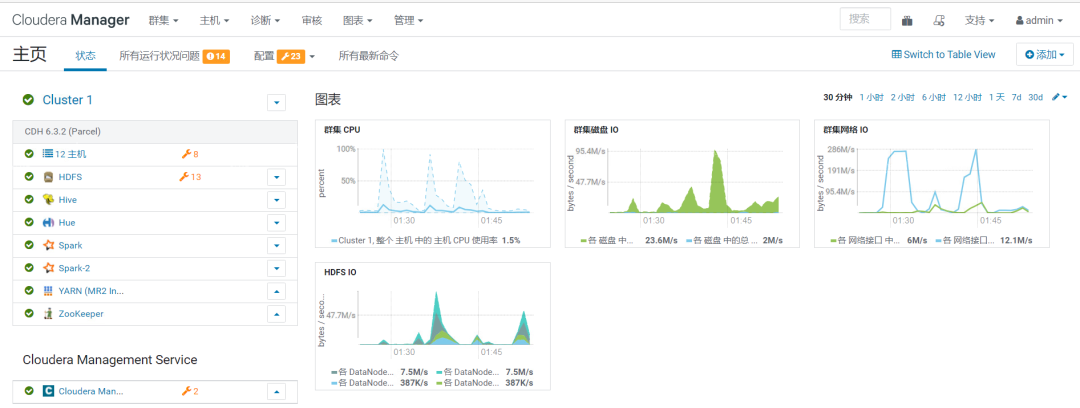Click the Hue service icon

pos(48,223)
